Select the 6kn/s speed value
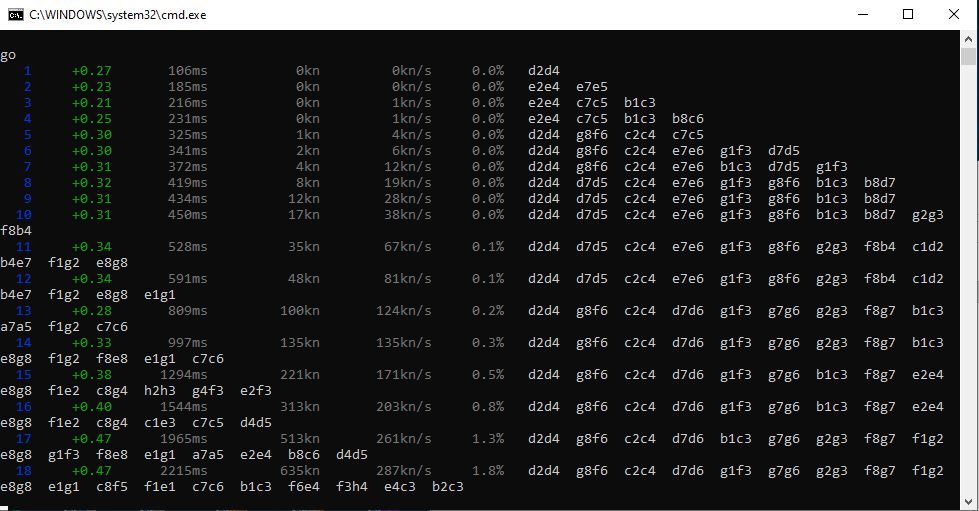 tap(411, 151)
